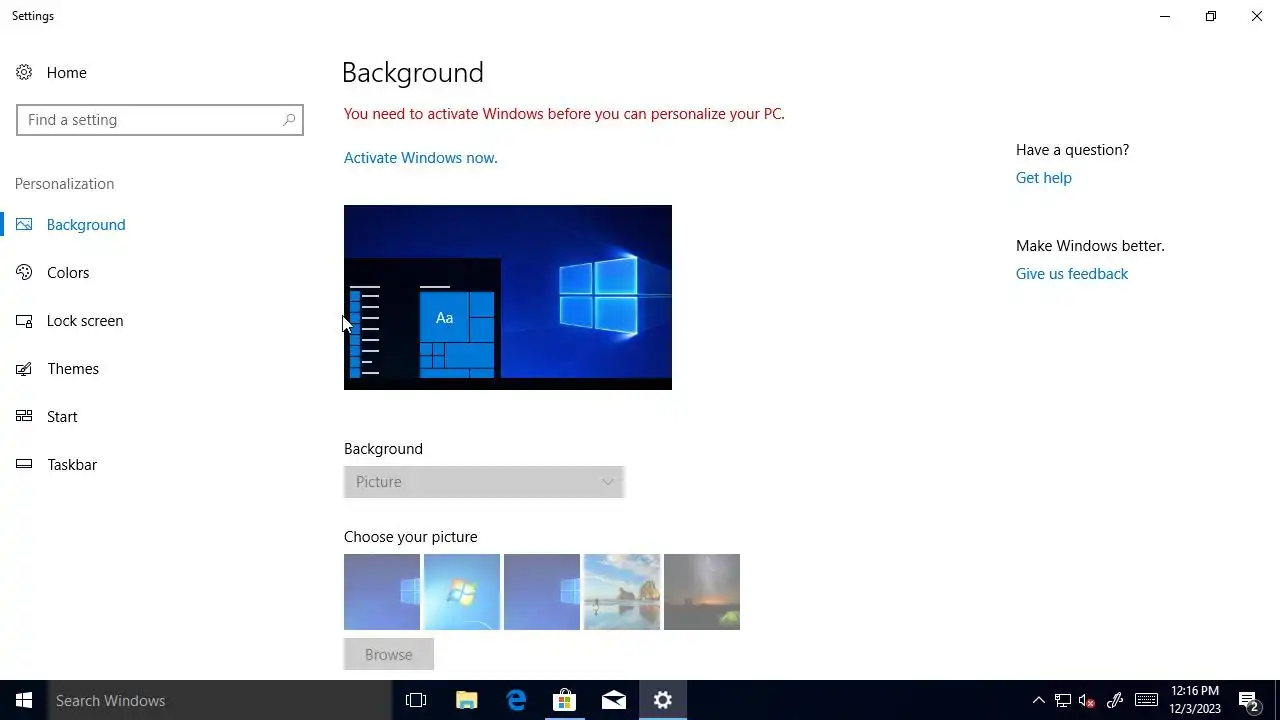Image resolution: width=1280 pixels, height=720 pixels.
Task: Return to Settings Home
Action: coord(66,72)
